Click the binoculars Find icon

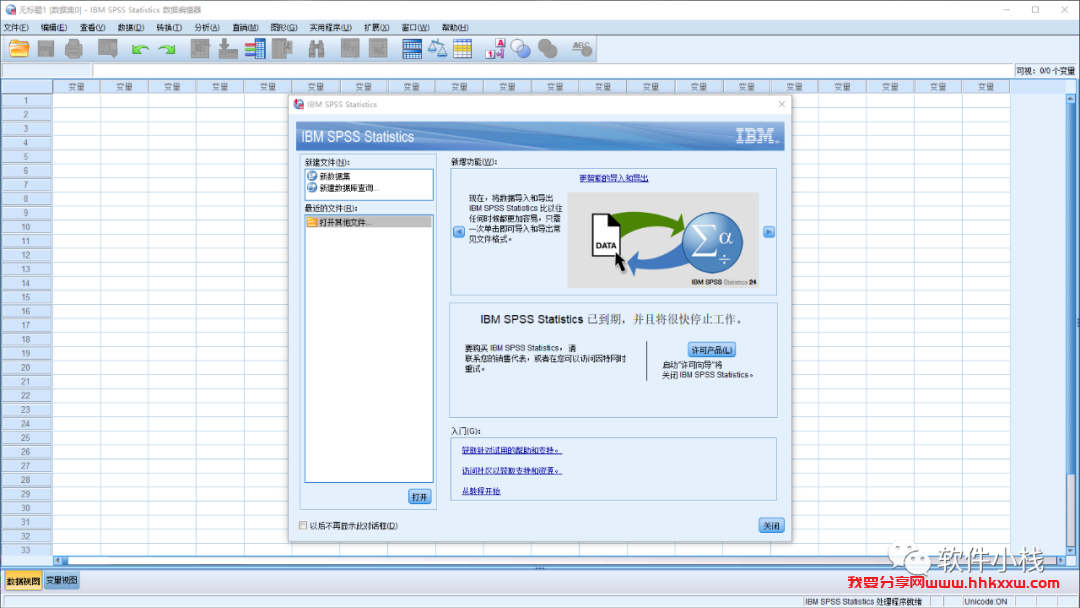click(x=316, y=48)
